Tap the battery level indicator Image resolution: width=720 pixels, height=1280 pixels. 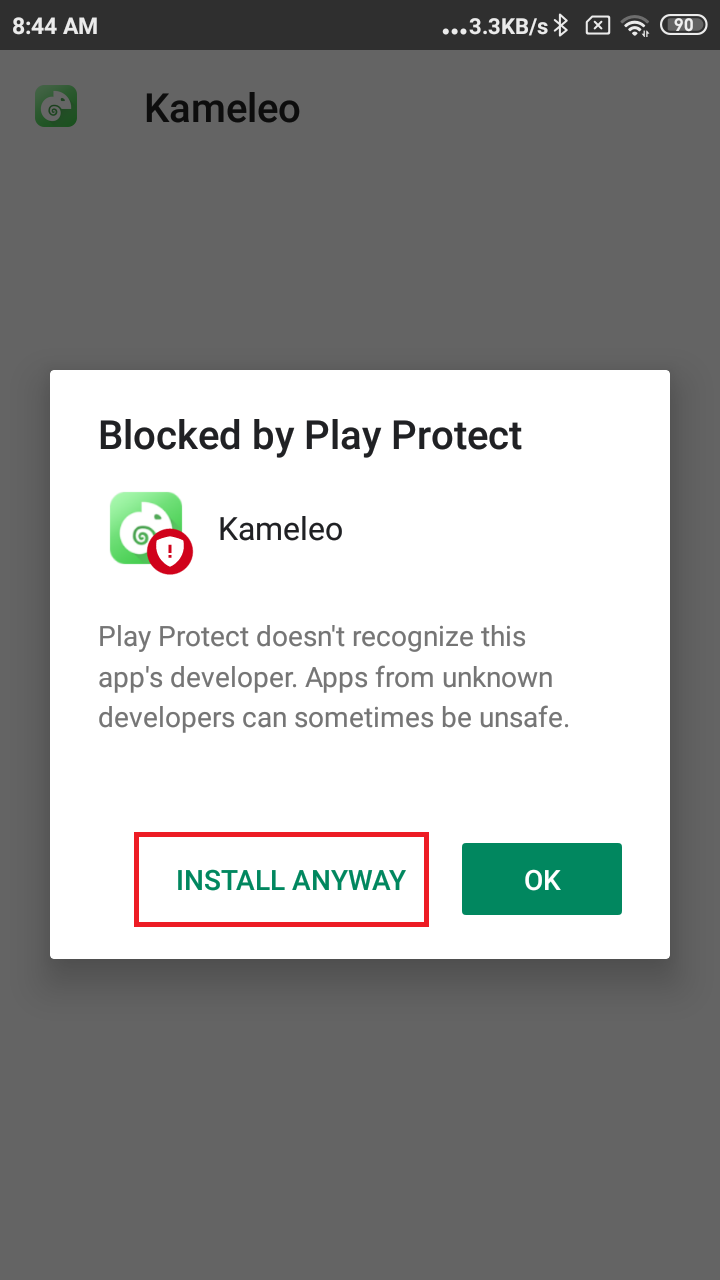click(x=683, y=26)
